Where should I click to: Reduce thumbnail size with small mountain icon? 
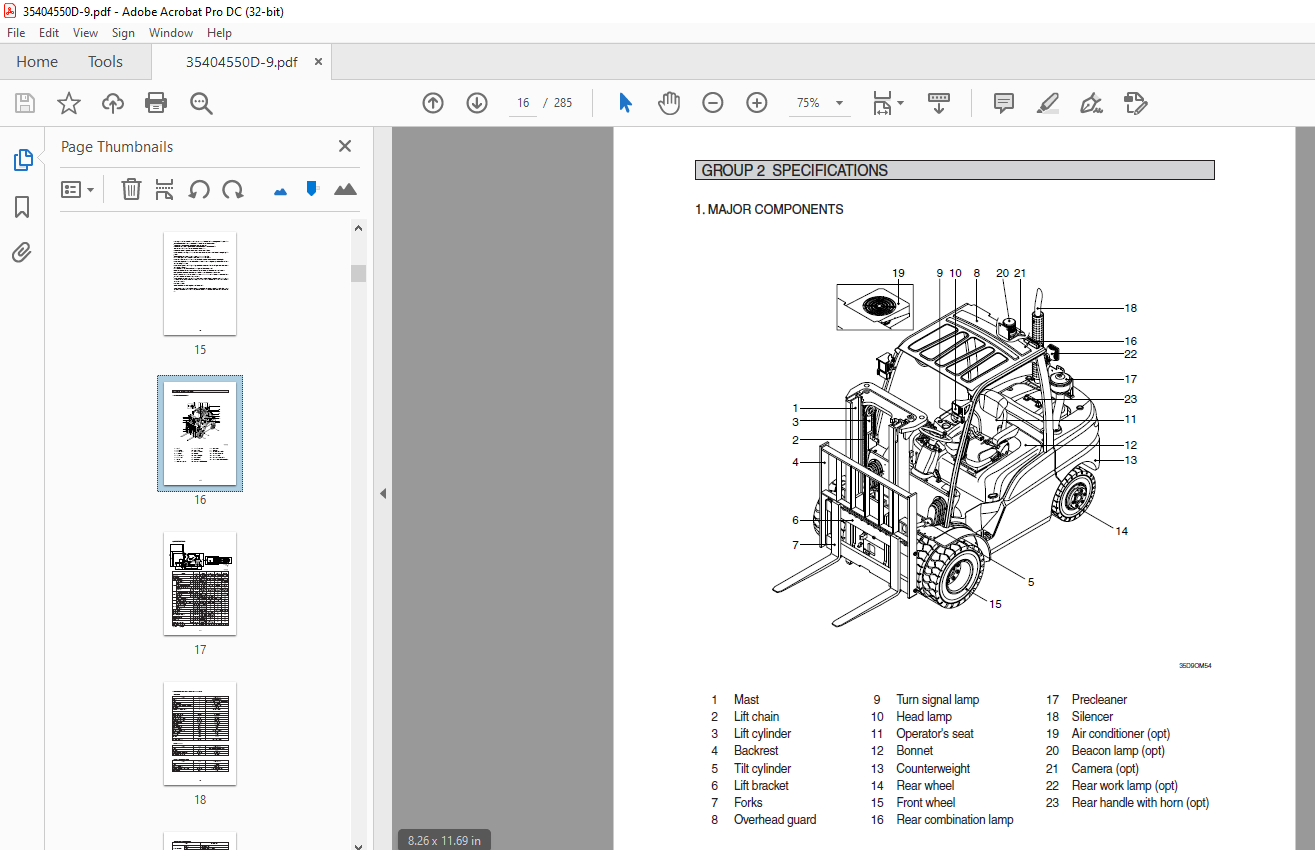(280, 189)
